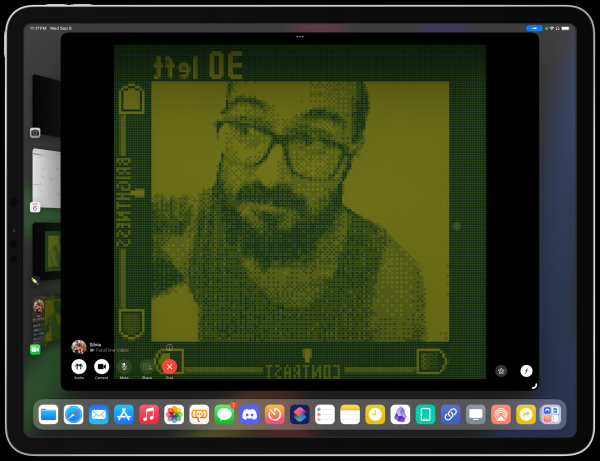Open the Files app in the dock
This screenshot has width=600, height=461.
coord(49,415)
